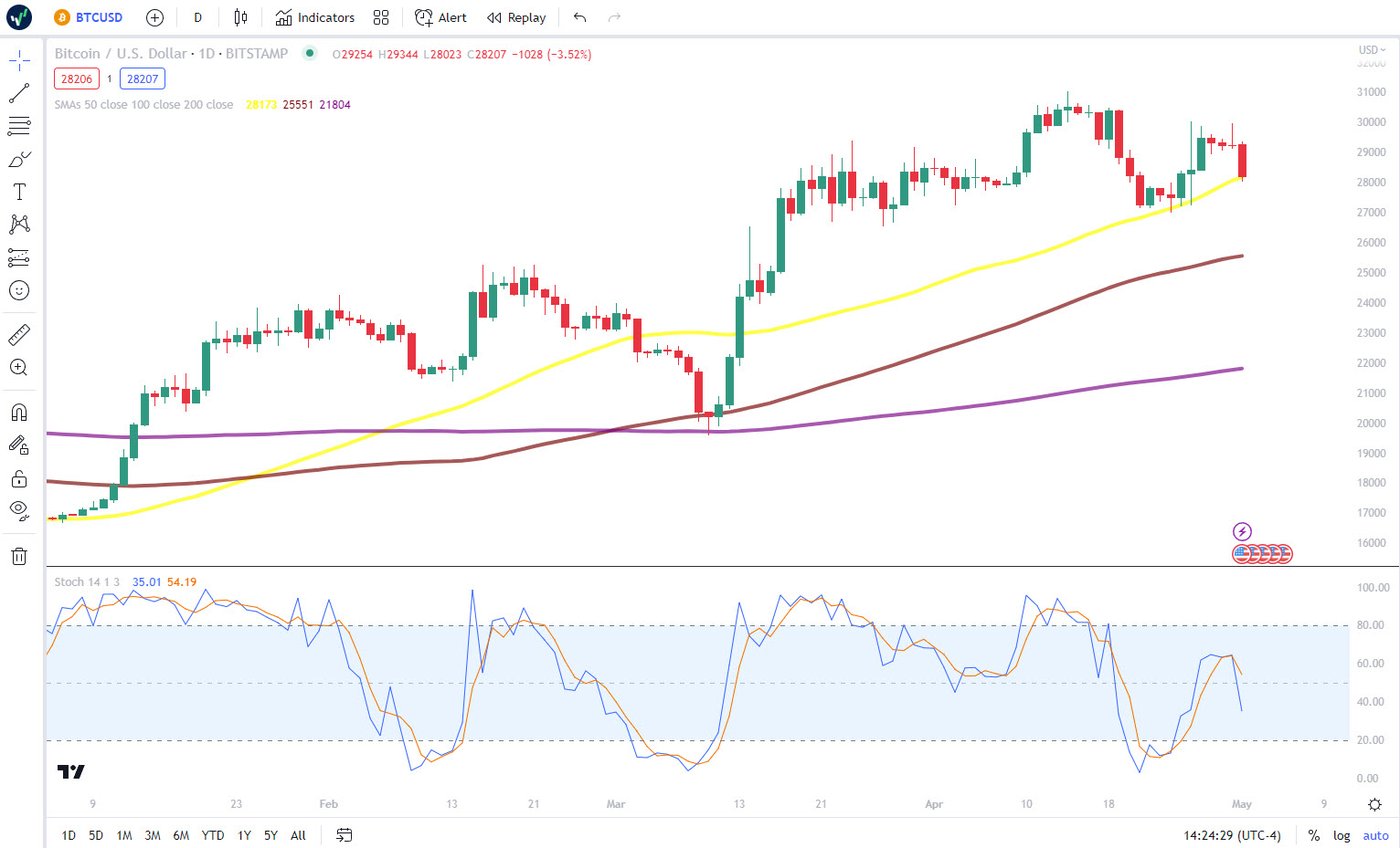Toggle log scale on price axis

[1341, 835]
